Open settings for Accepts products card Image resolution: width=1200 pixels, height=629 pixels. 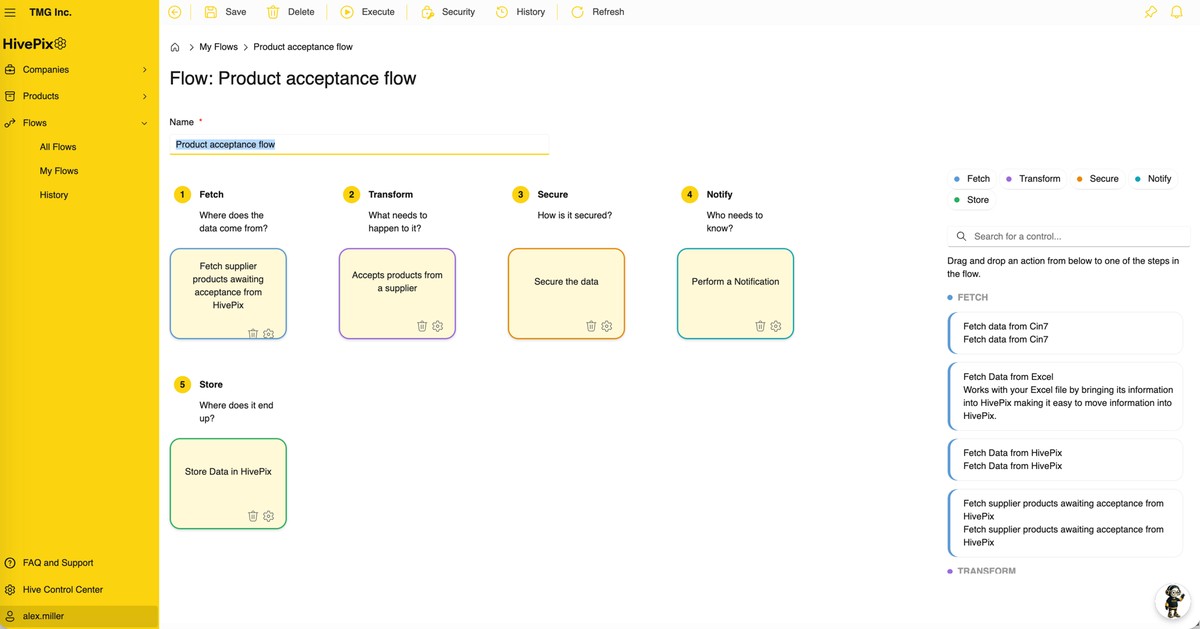tap(438, 326)
